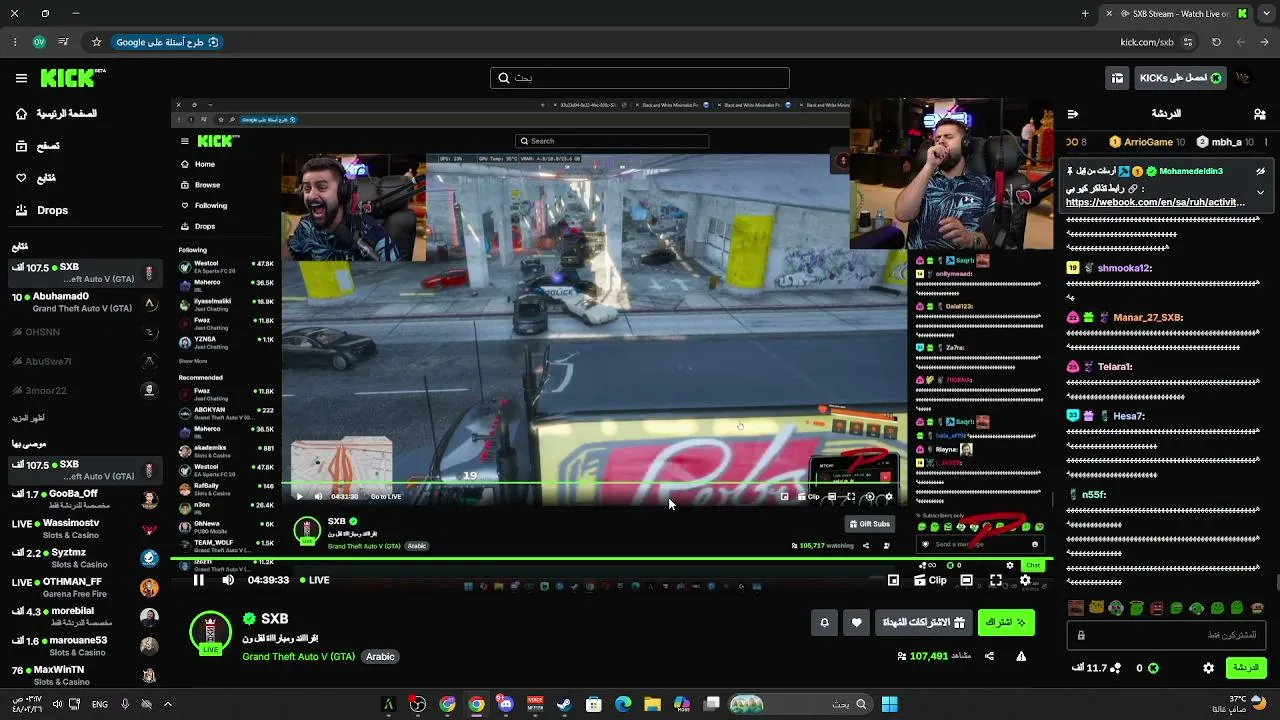Open the Kick shop icon in header
Viewport: 1280px width, 720px height.
pyautogui.click(x=1117, y=78)
